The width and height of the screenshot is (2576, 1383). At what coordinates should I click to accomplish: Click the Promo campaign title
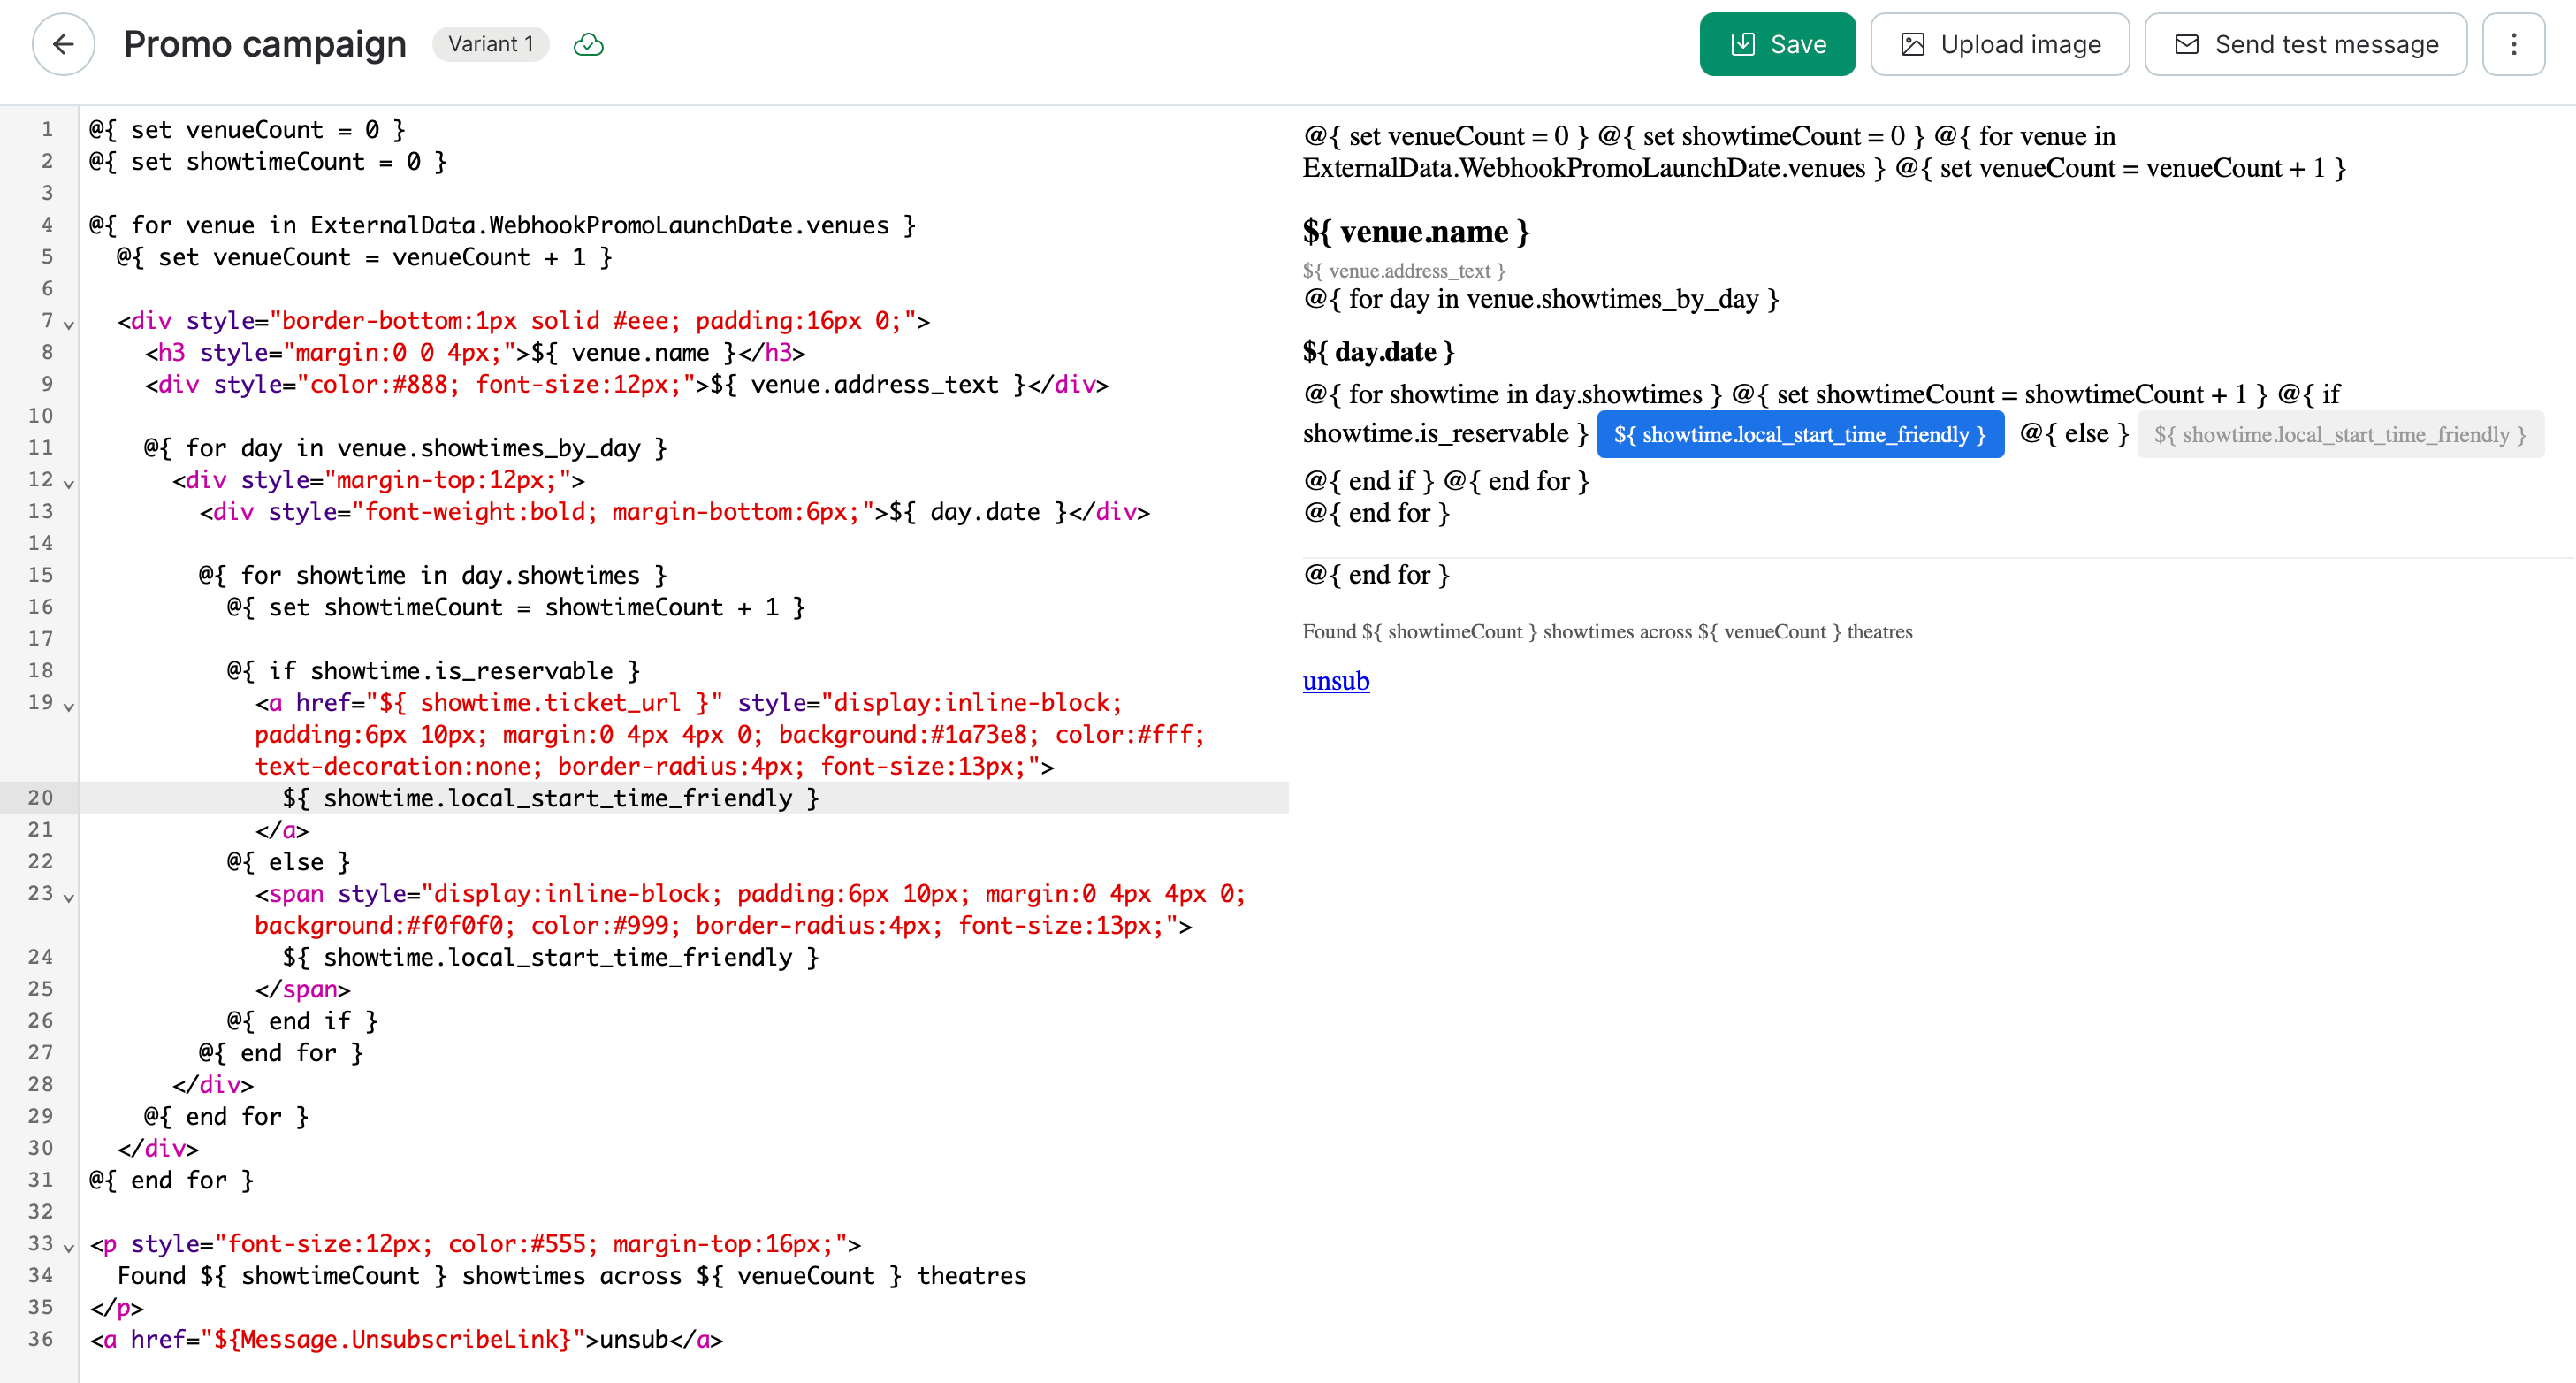[265, 44]
